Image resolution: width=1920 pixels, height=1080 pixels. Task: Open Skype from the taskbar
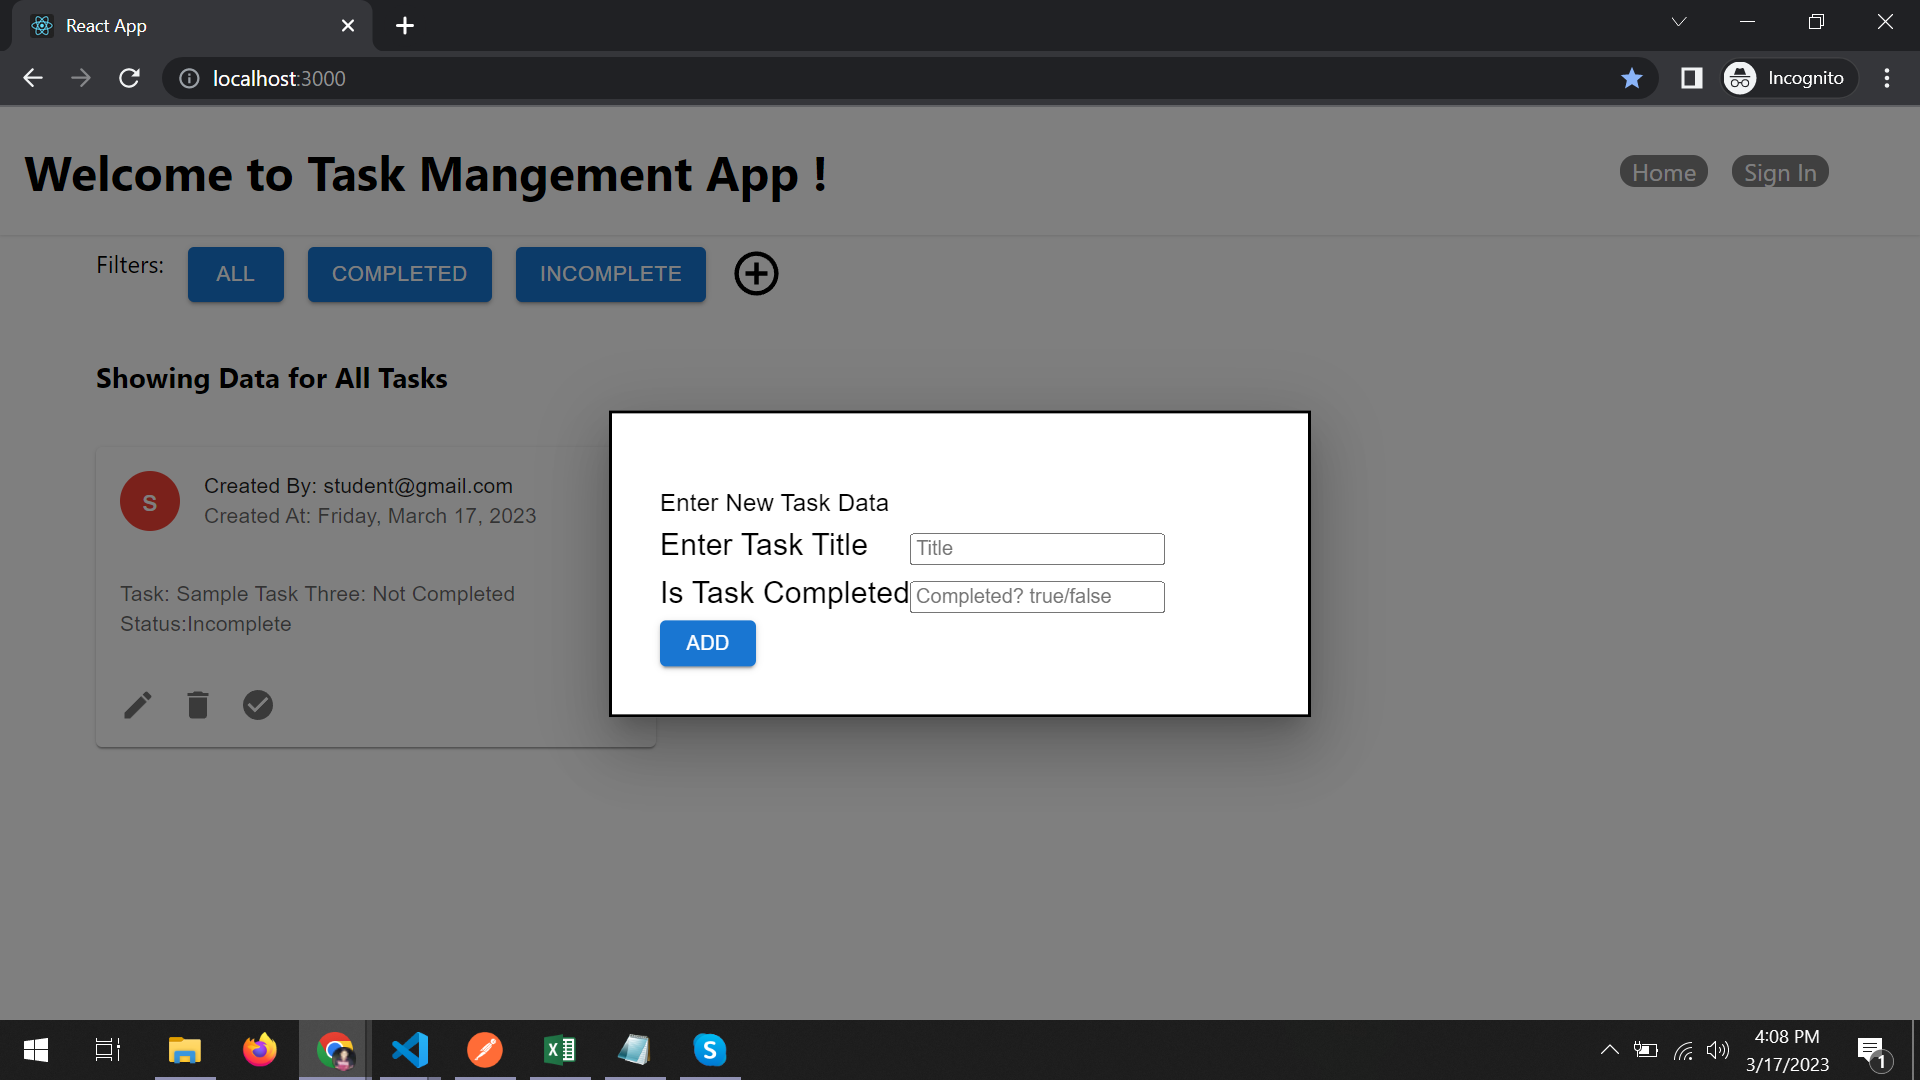click(709, 1050)
